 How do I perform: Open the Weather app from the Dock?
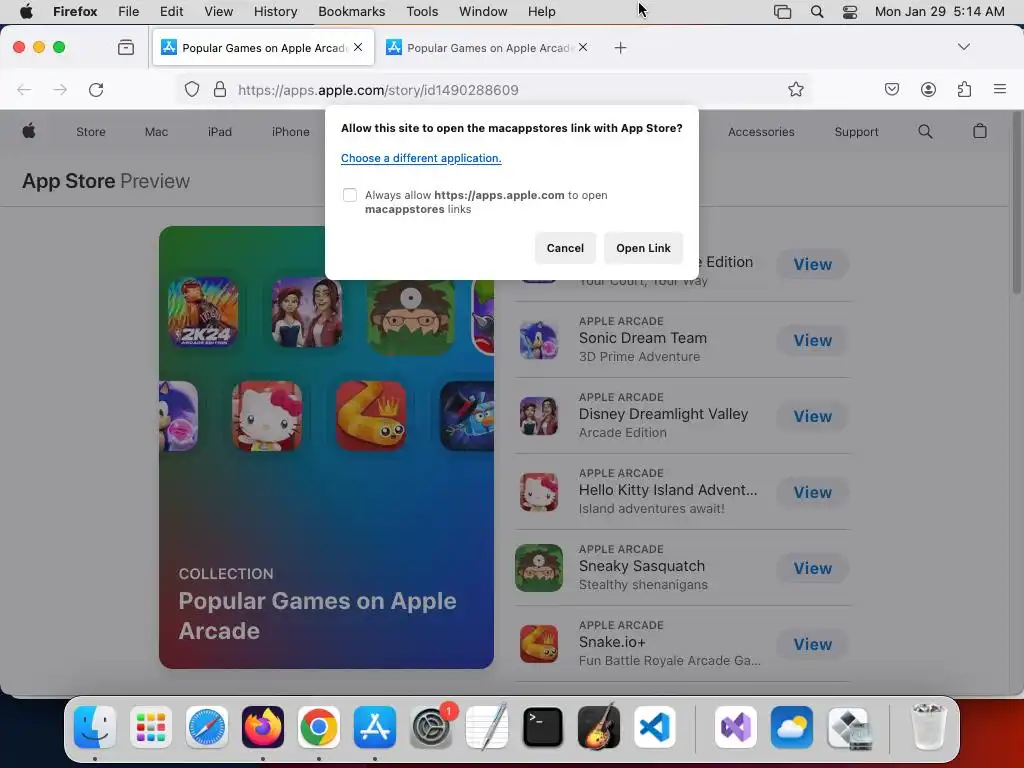coord(792,727)
